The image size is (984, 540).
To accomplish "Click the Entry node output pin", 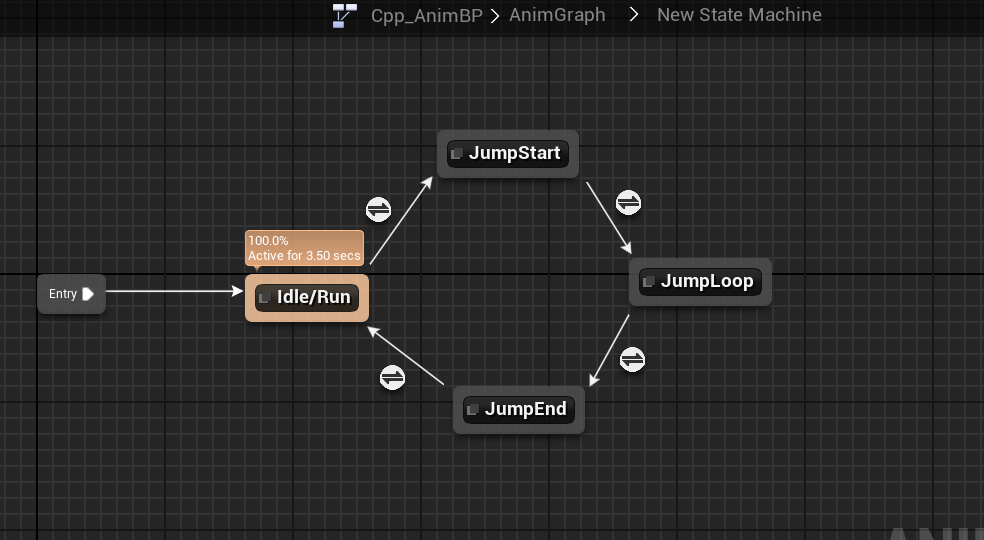I will pos(88,294).
